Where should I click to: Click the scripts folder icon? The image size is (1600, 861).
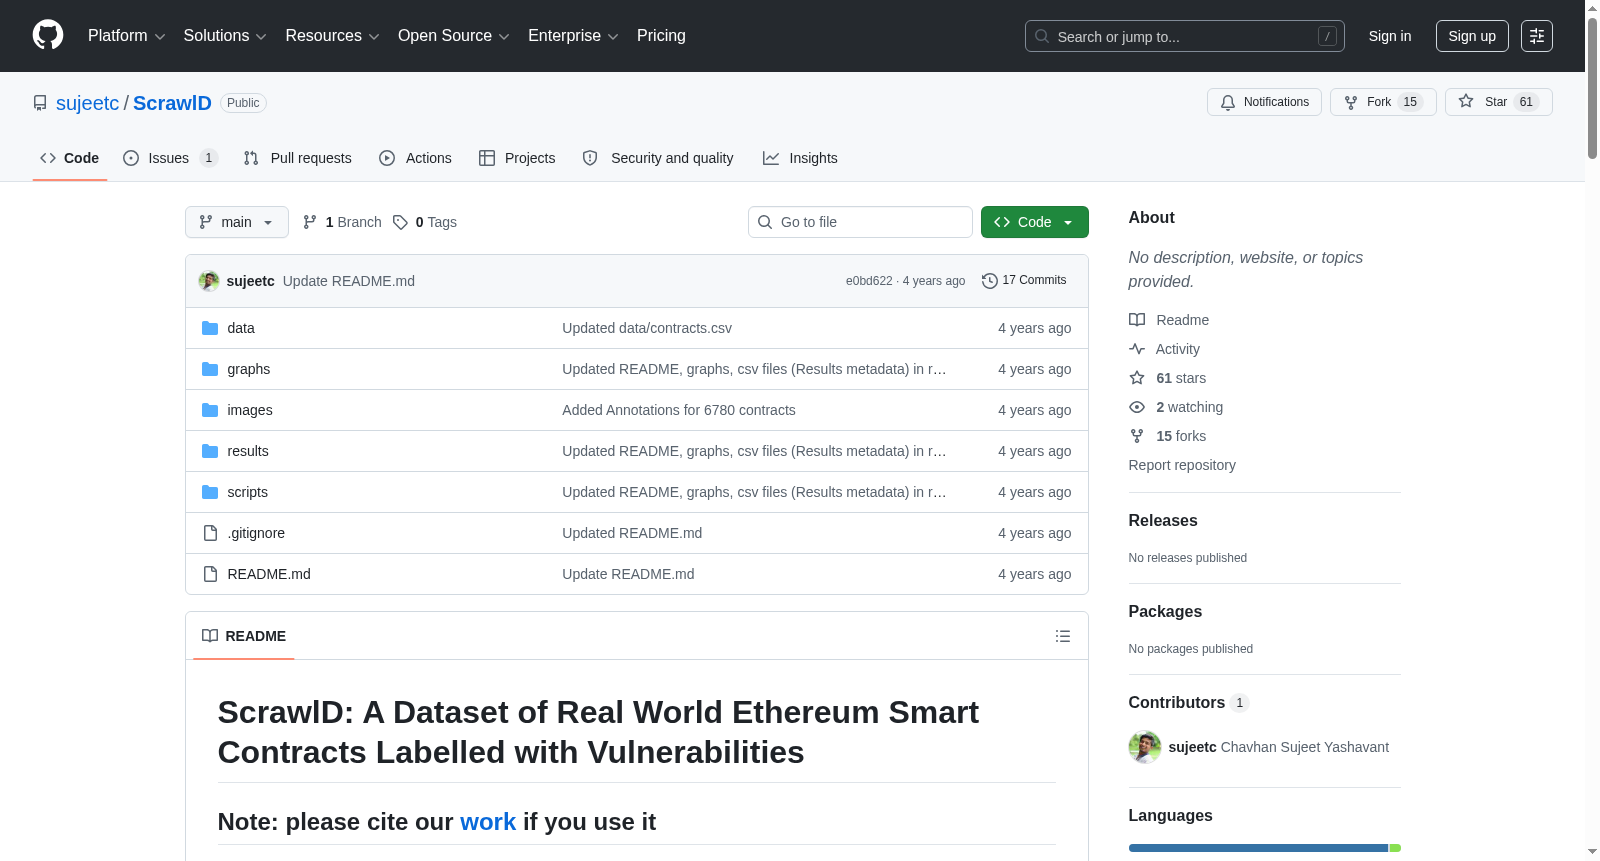click(x=210, y=492)
